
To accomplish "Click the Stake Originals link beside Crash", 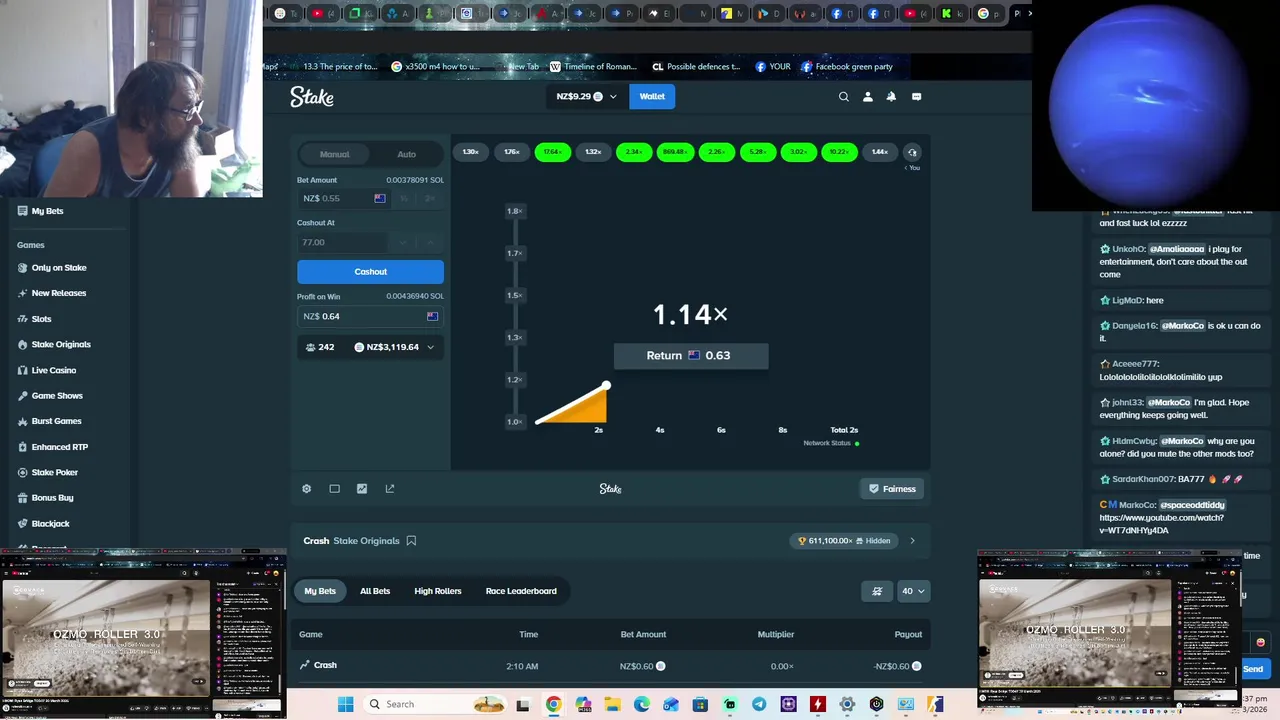I will [366, 541].
